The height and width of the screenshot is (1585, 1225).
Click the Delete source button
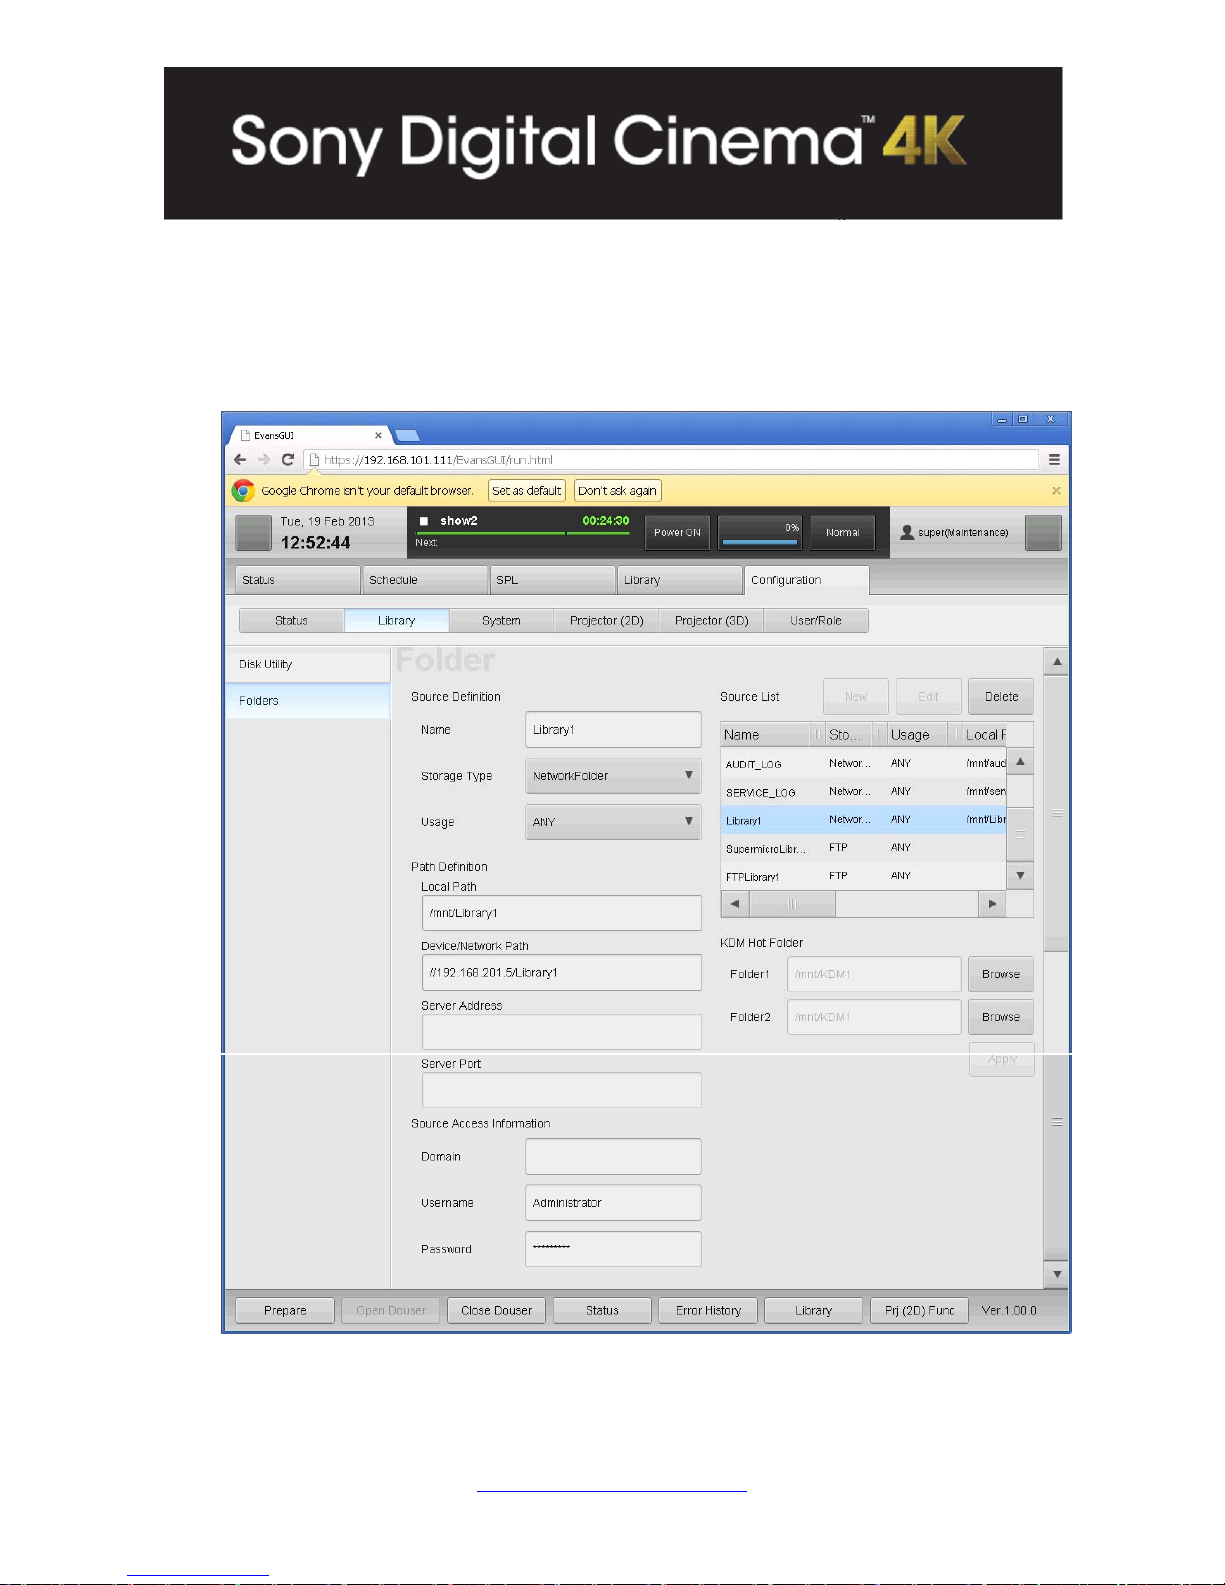tap(1001, 697)
